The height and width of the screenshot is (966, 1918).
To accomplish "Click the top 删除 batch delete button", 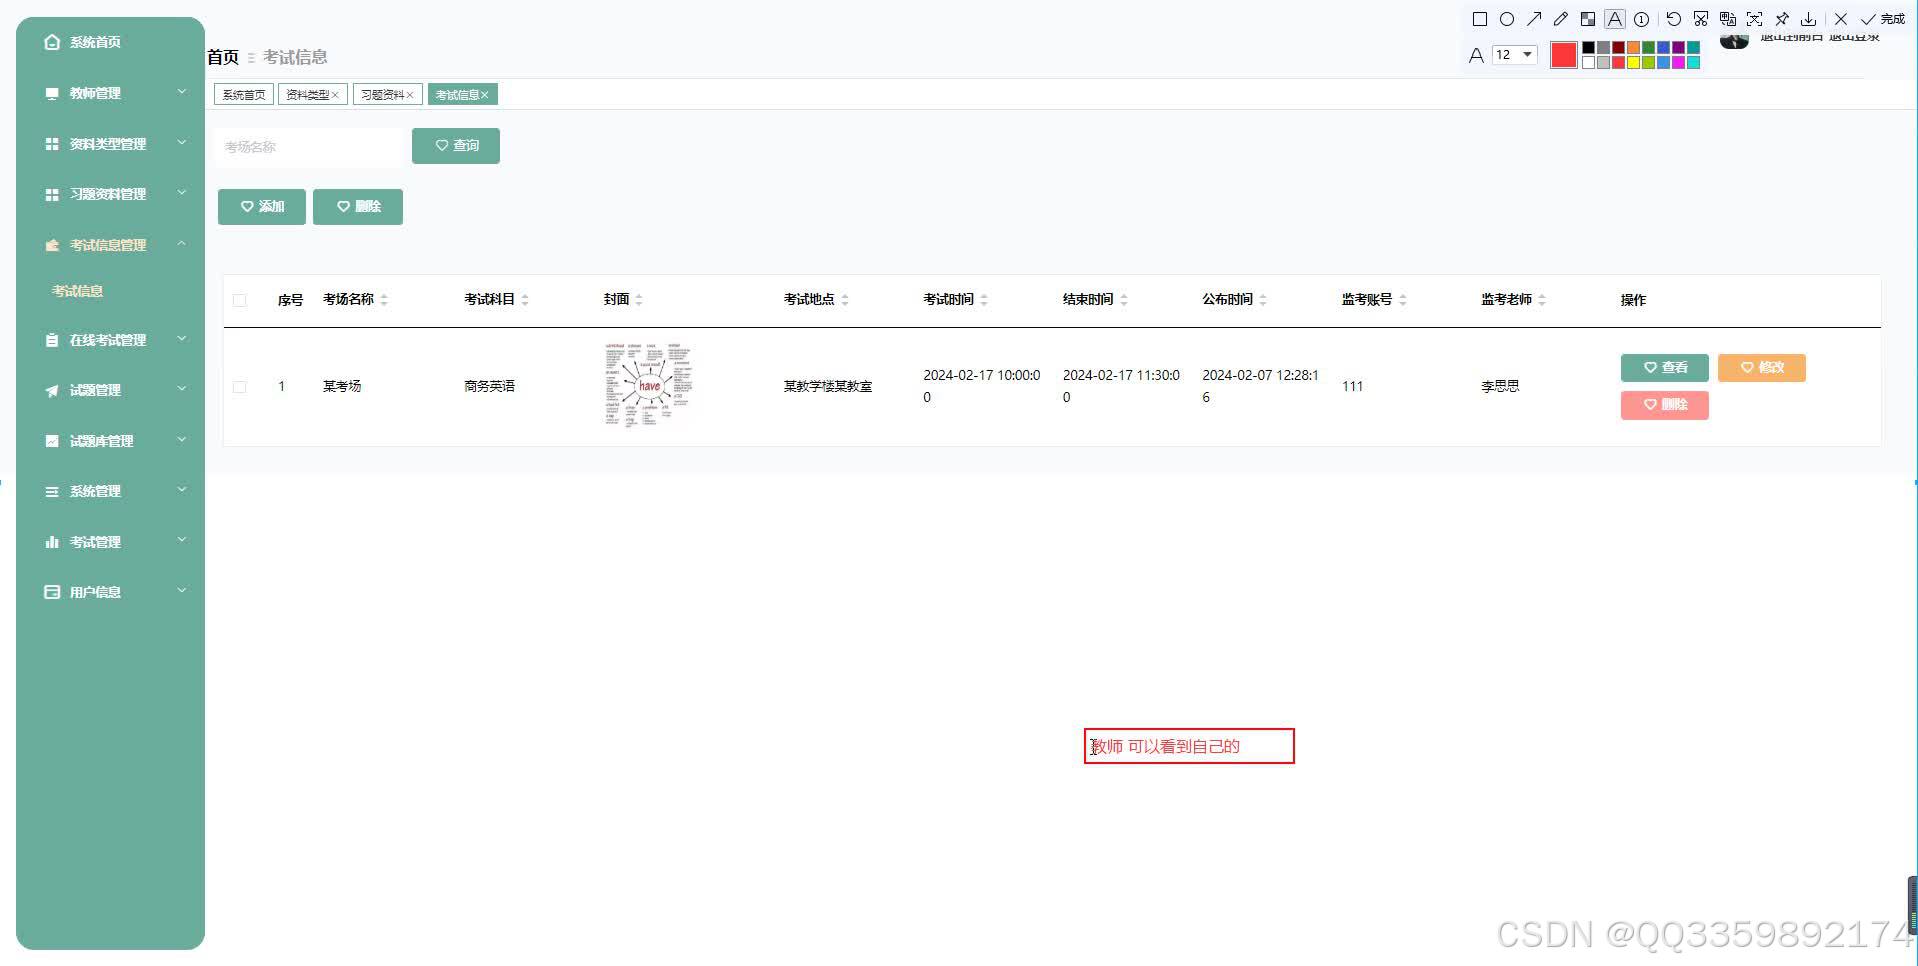I will pyautogui.click(x=358, y=207).
